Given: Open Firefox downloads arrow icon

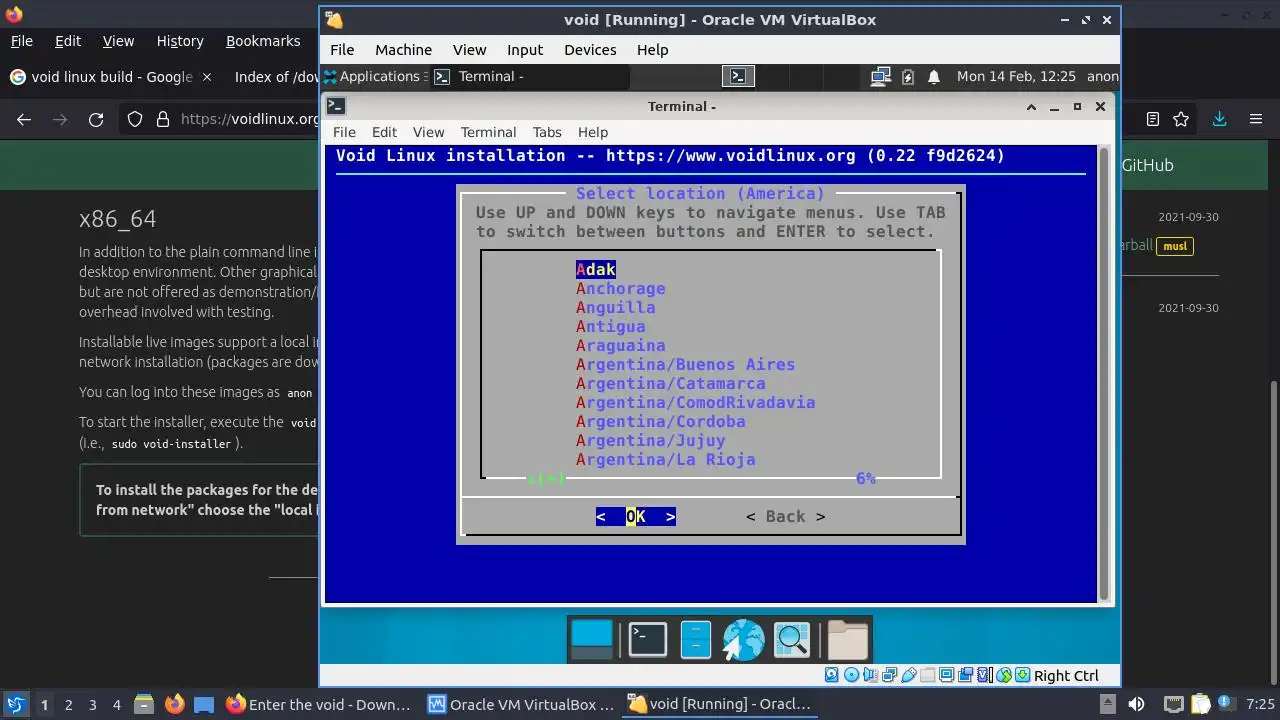Looking at the screenshot, I should pyautogui.click(x=1219, y=119).
